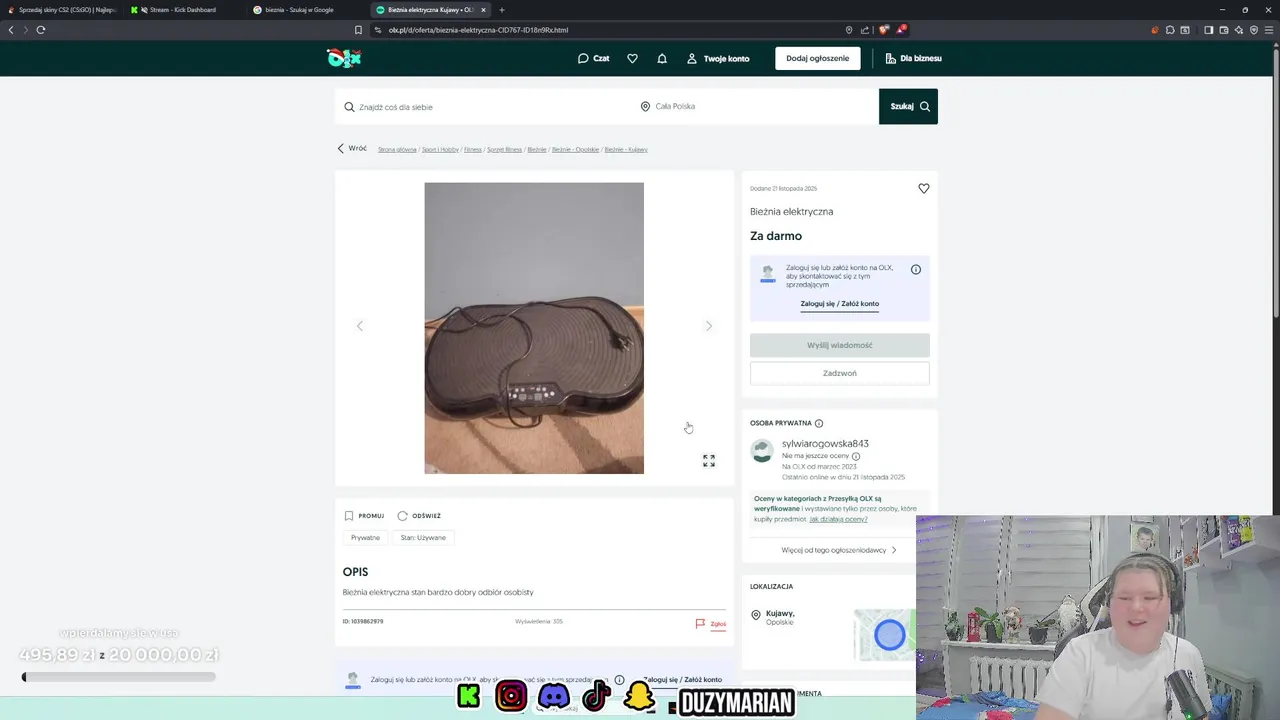
Task: Go back with the Wróć arrow
Action: (x=352, y=149)
